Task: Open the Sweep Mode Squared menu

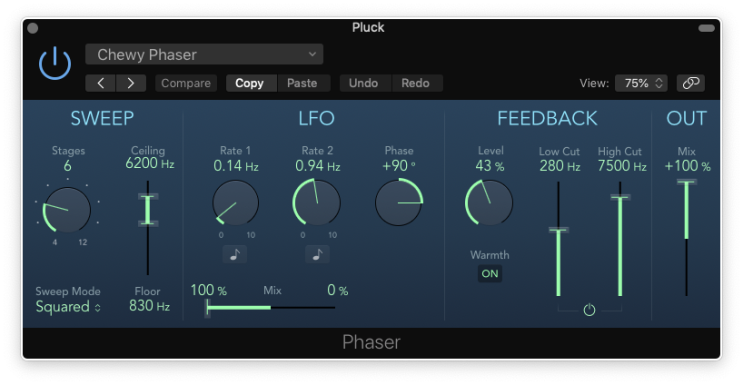Action: point(68,307)
